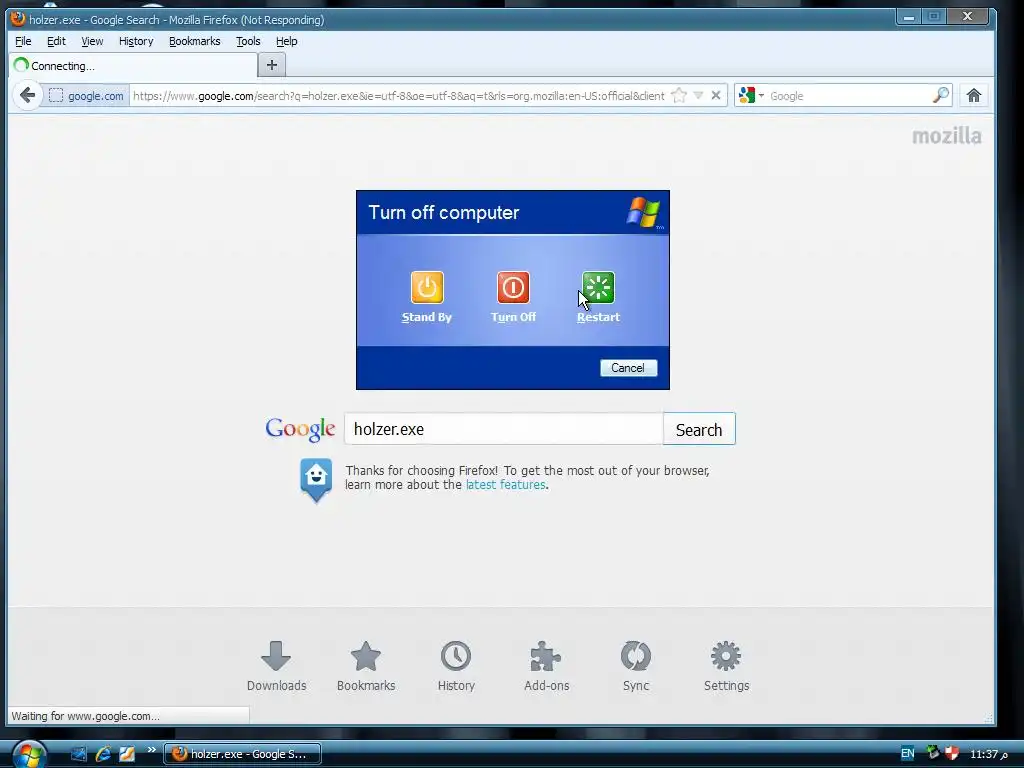This screenshot has width=1024, height=768.
Task: Cancel the Turn off computer dialog
Action: pyautogui.click(x=628, y=368)
